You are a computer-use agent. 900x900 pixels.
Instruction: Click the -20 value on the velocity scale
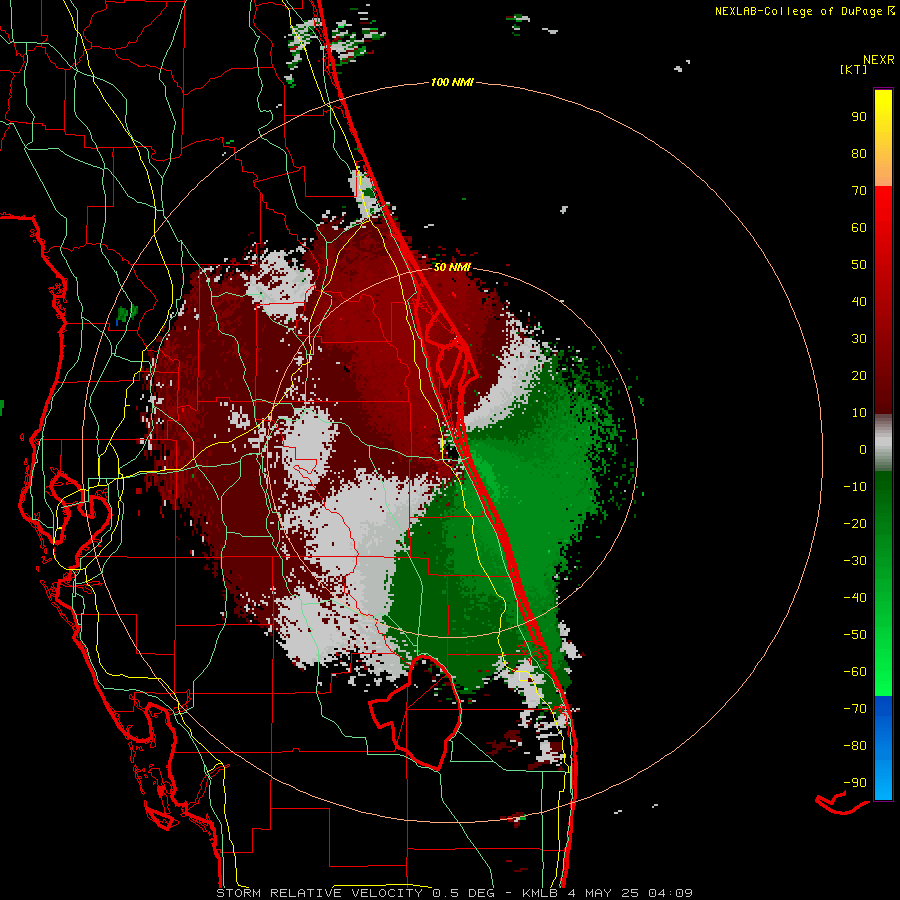point(855,523)
